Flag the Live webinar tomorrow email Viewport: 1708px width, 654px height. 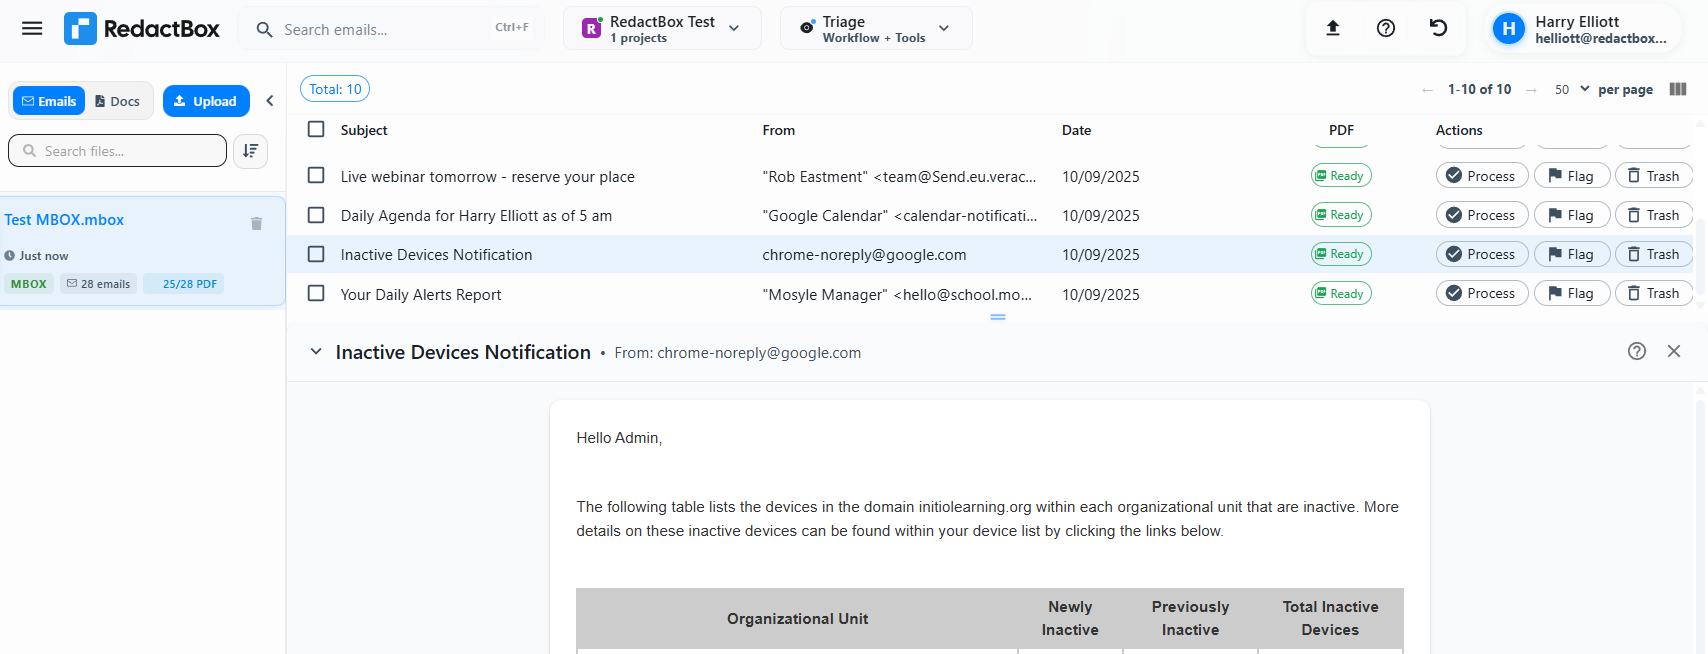(1572, 176)
